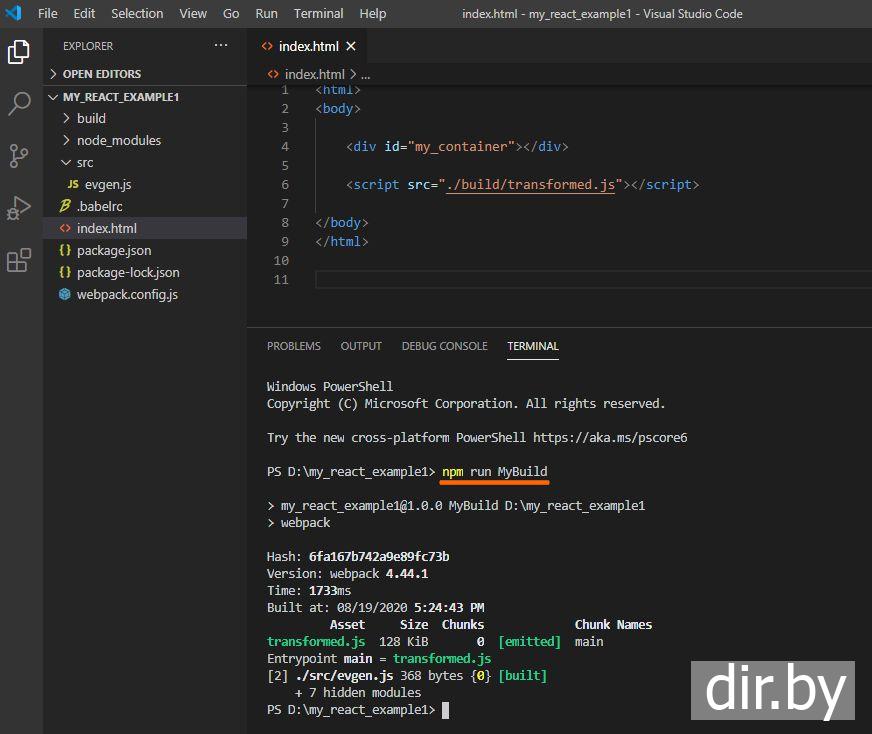Open the Explorer view in activity bar
This screenshot has height=734, width=872.
point(19,52)
